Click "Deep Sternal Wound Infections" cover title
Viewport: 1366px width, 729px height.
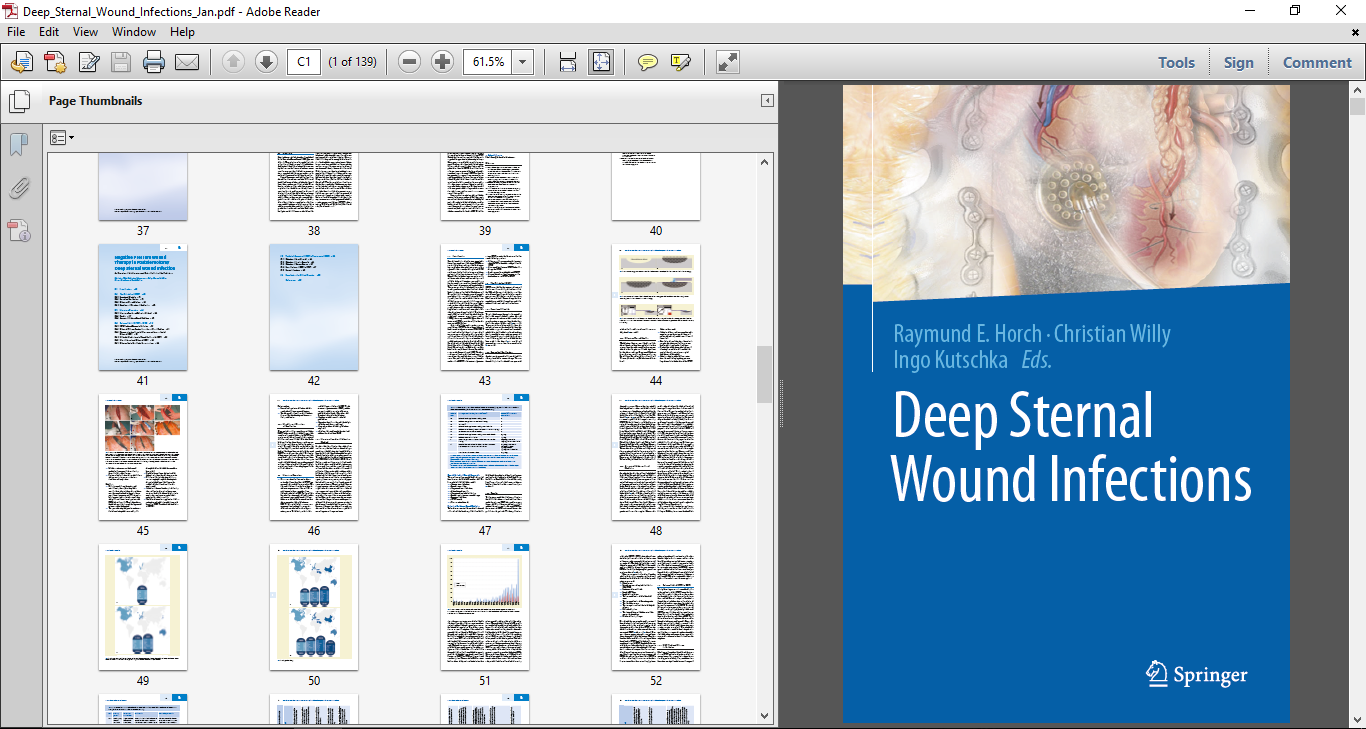pyautogui.click(x=1071, y=447)
